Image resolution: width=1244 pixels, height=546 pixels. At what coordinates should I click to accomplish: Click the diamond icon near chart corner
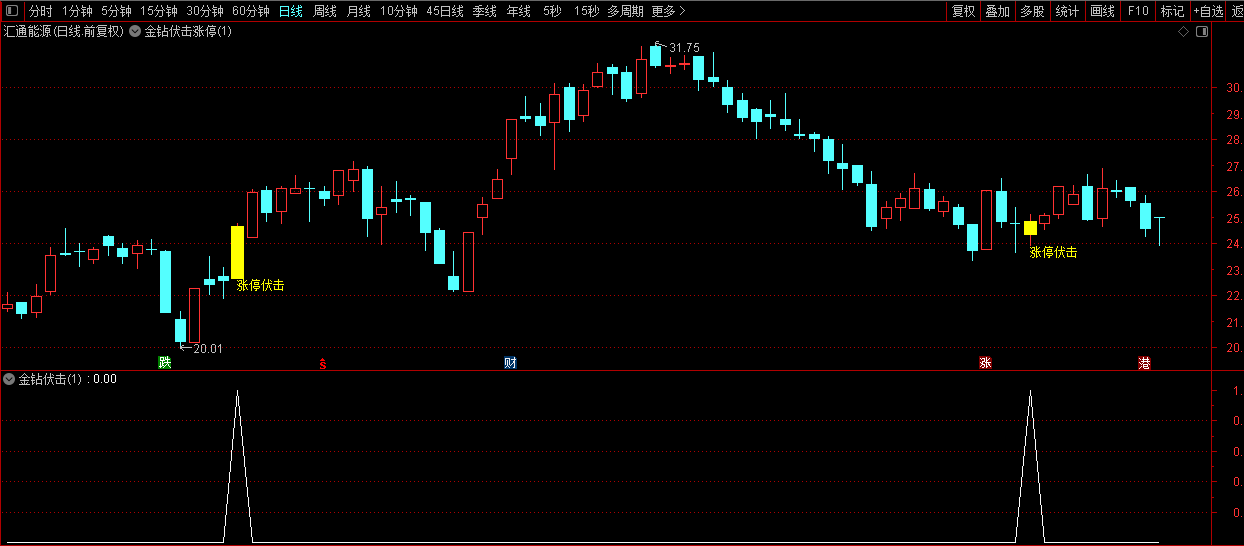click(1183, 32)
